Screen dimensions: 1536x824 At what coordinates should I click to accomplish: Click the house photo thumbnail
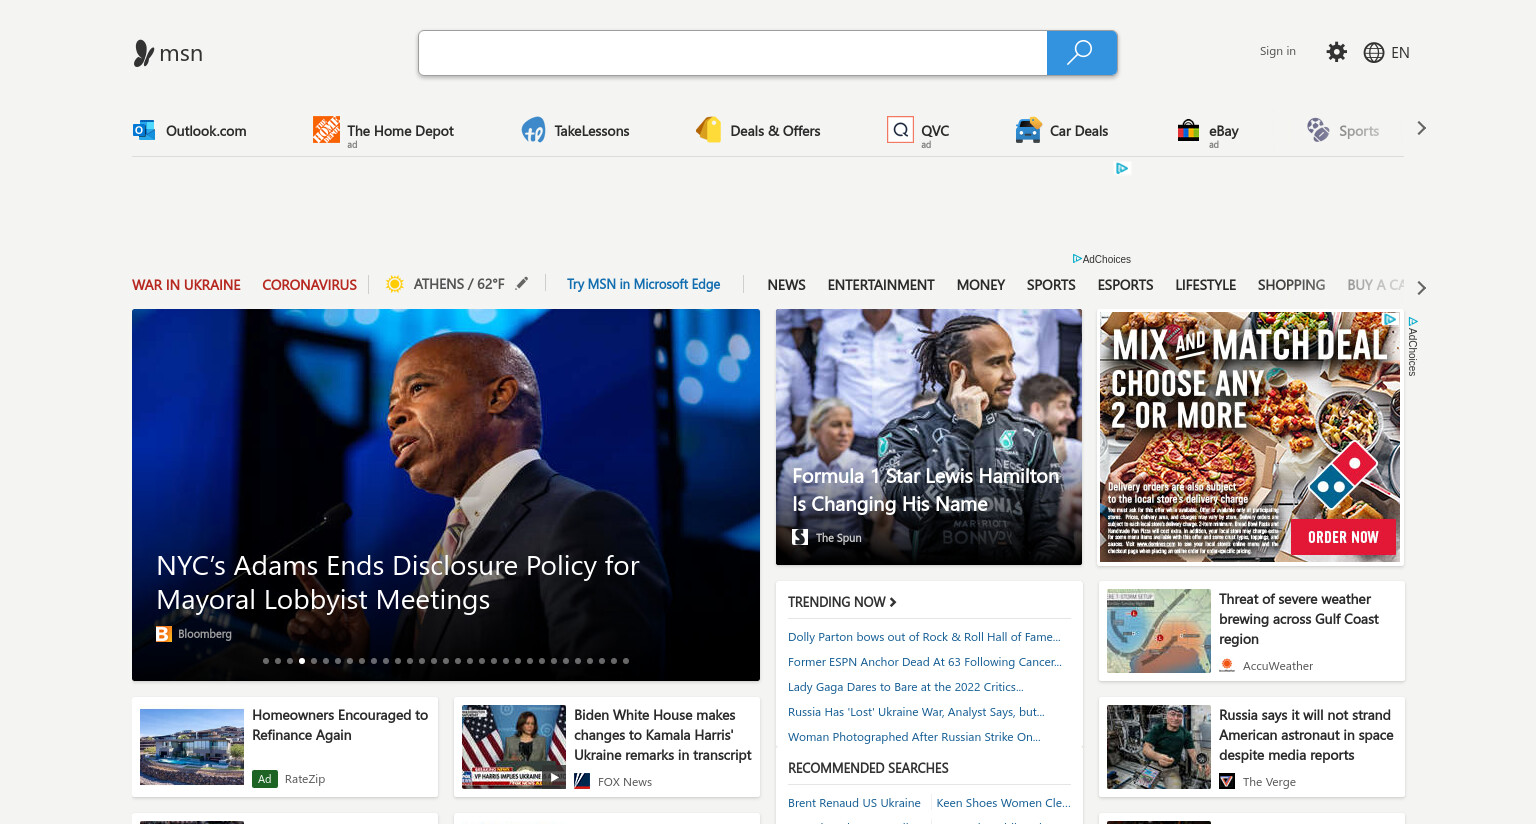[x=192, y=747]
